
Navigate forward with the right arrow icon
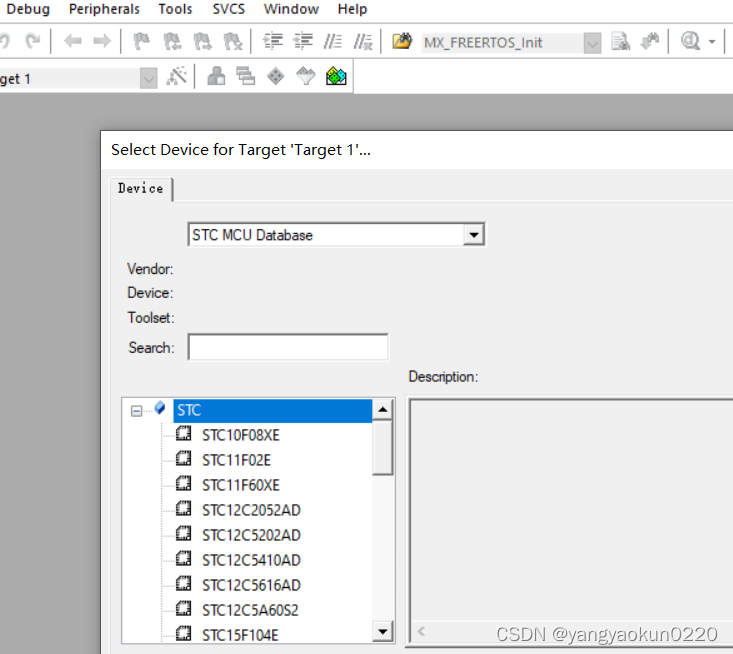tap(102, 41)
